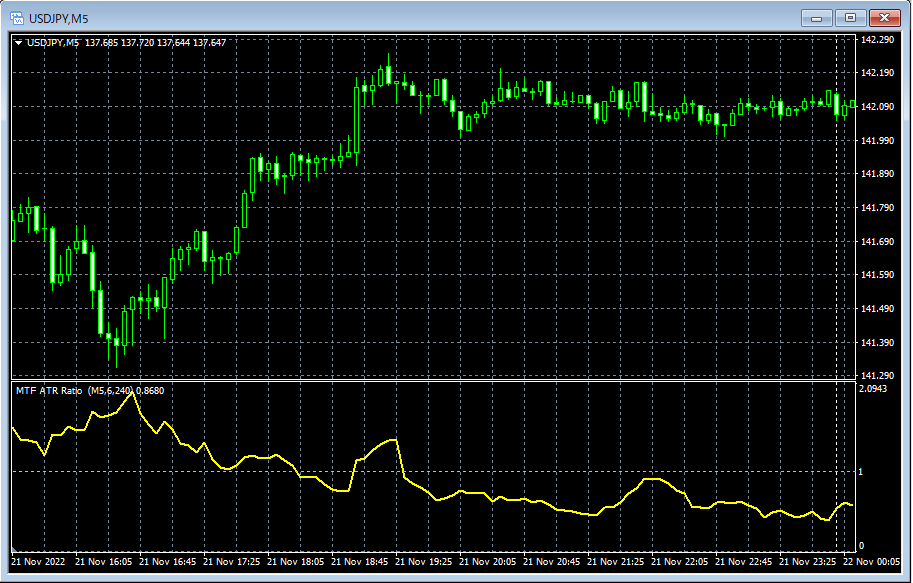Viewport: 913px width, 583px height.
Task: Click the chart shift triangle on time axis
Action: [x=14, y=549]
